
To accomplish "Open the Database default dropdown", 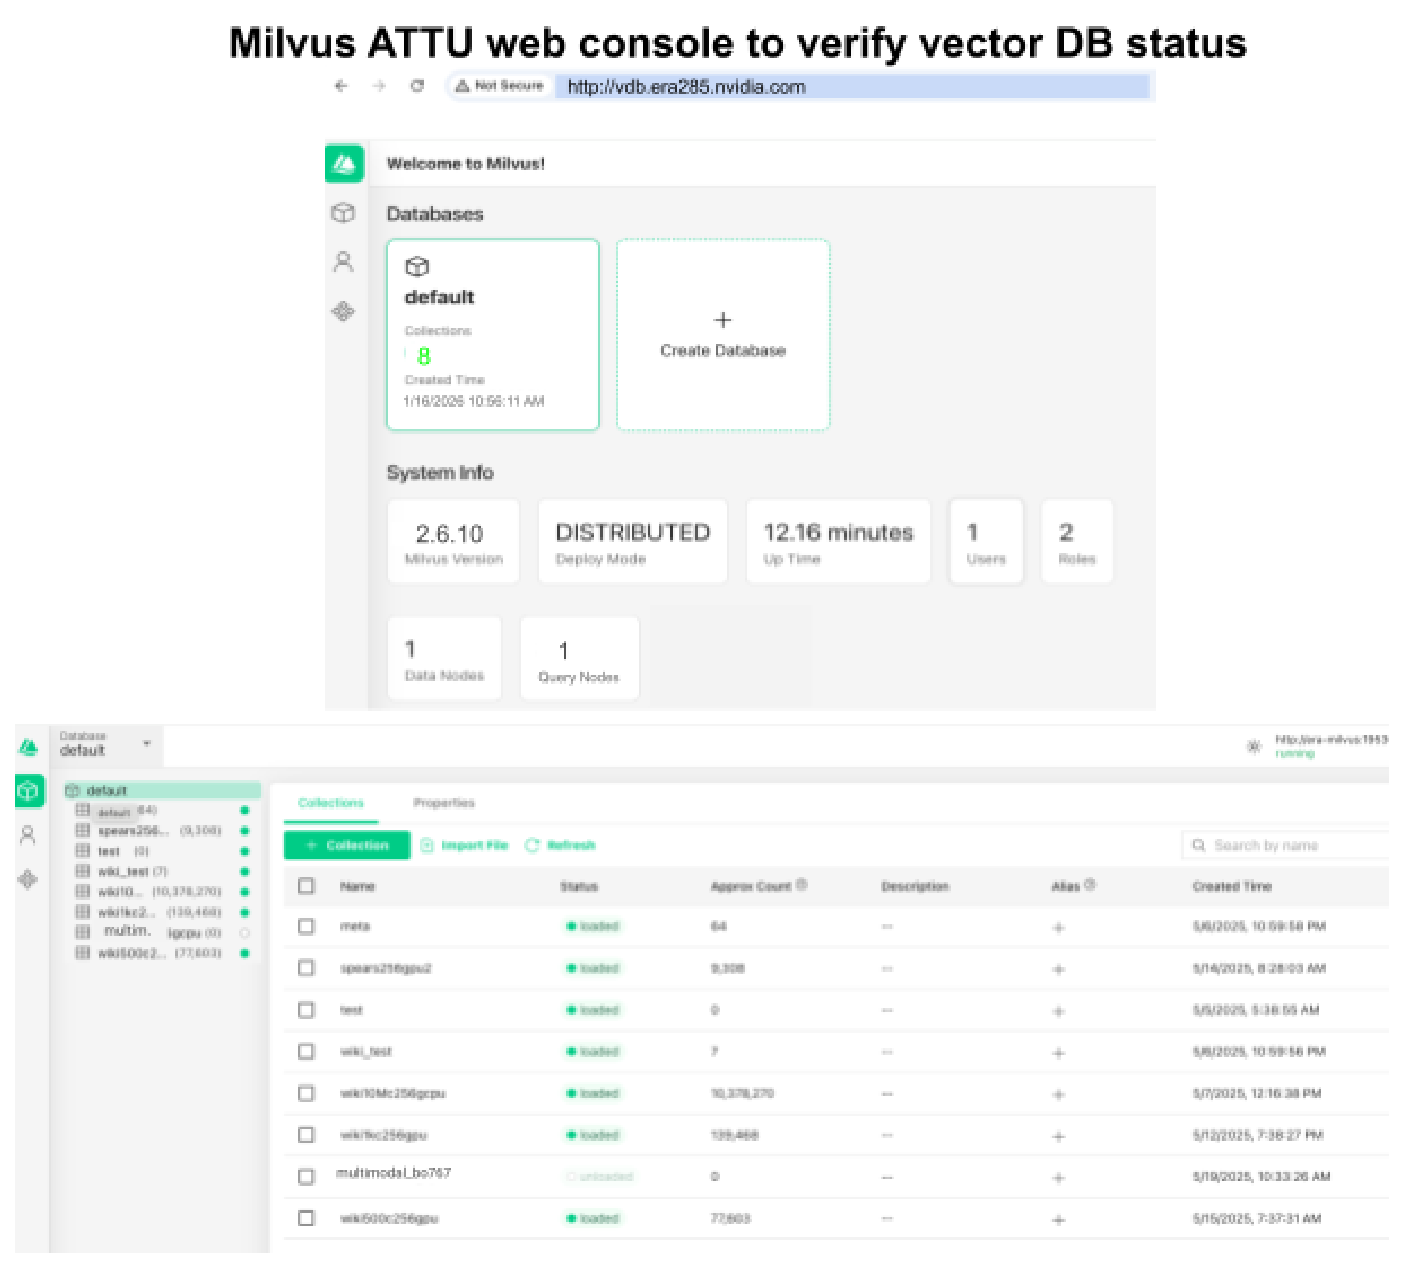I will click(x=106, y=746).
